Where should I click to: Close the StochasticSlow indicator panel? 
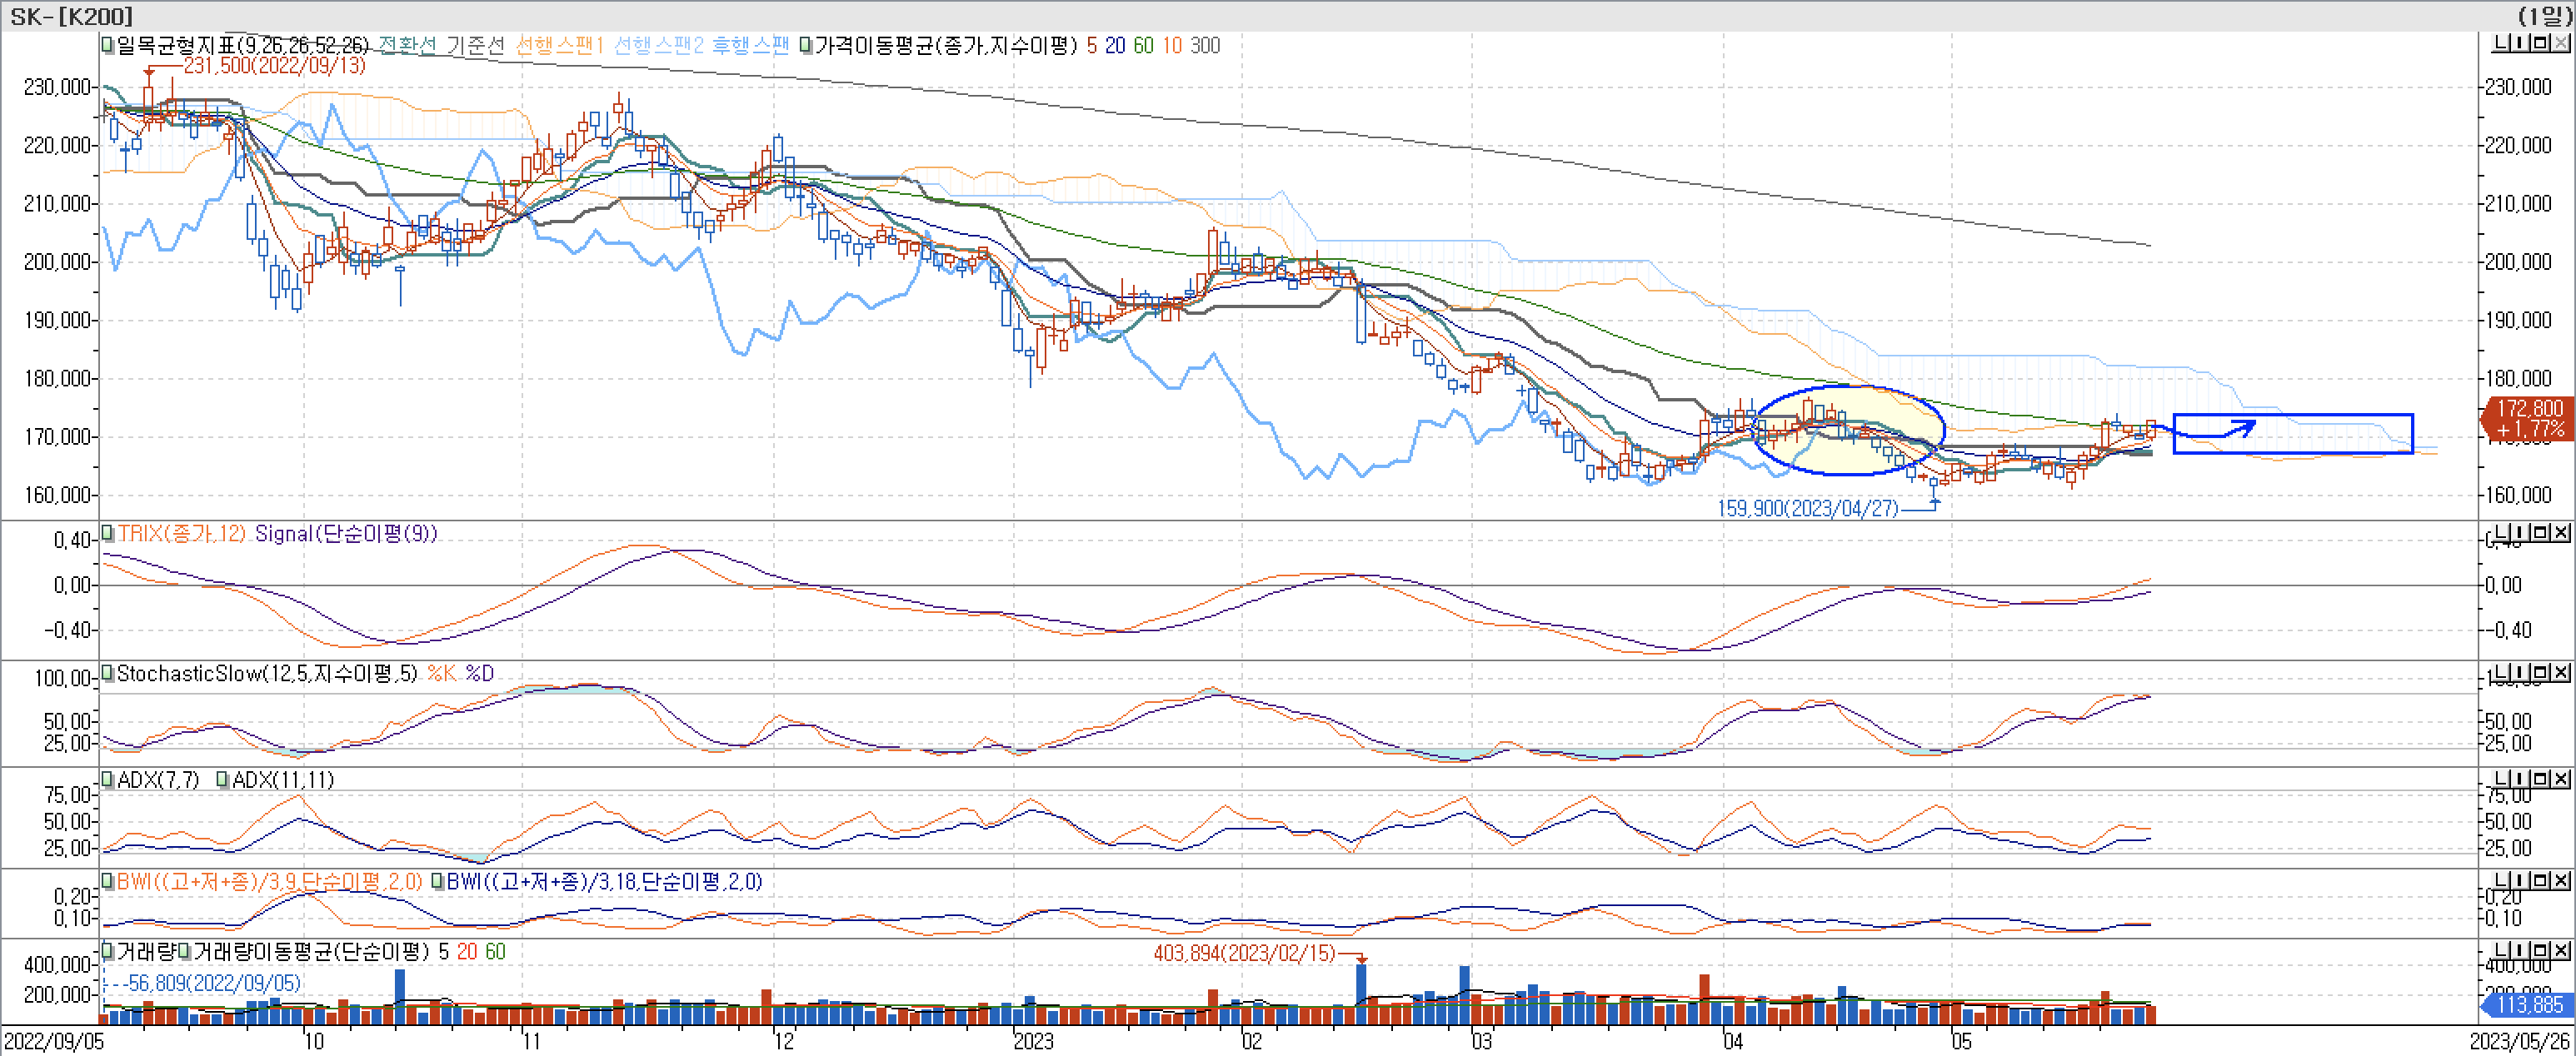tap(2561, 672)
